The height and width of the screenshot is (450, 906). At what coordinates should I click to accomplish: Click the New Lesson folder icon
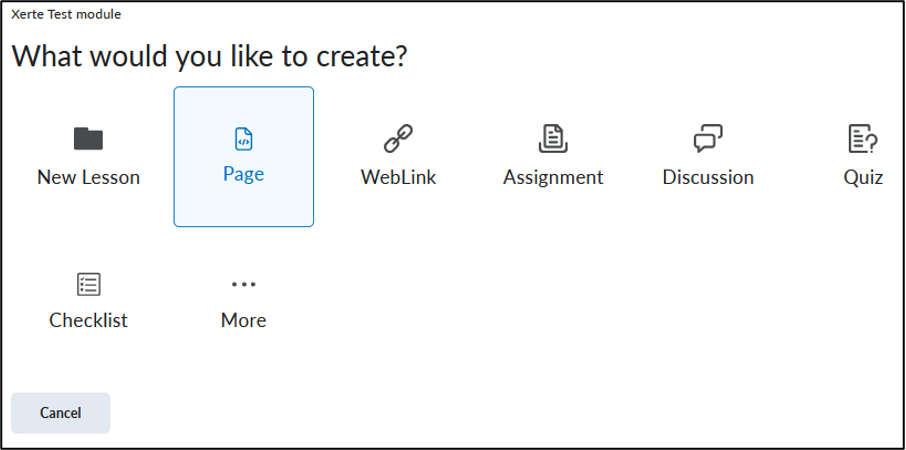(88, 139)
